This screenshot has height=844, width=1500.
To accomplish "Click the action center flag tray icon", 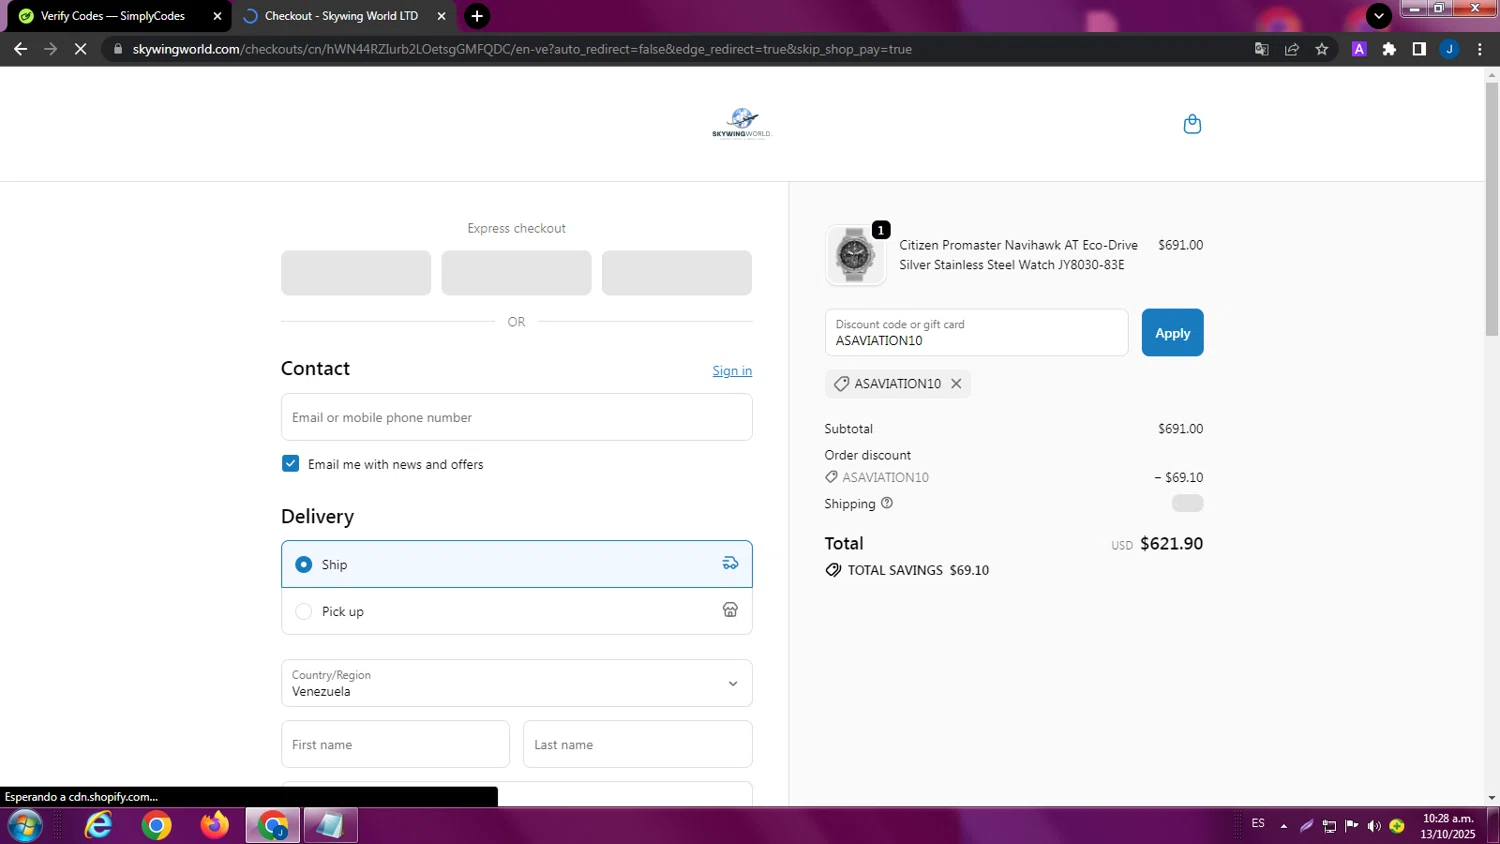I will [1352, 826].
